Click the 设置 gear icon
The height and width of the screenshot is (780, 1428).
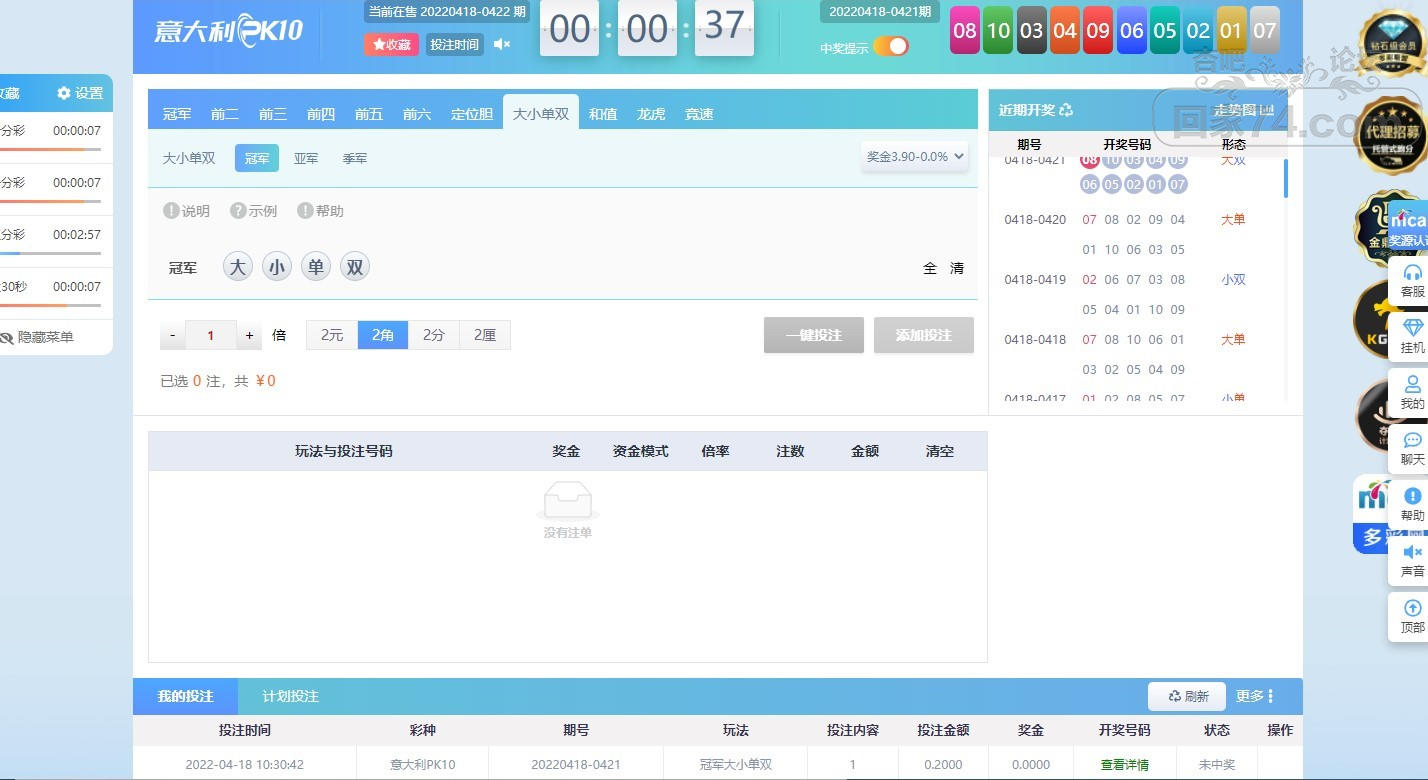click(x=64, y=93)
